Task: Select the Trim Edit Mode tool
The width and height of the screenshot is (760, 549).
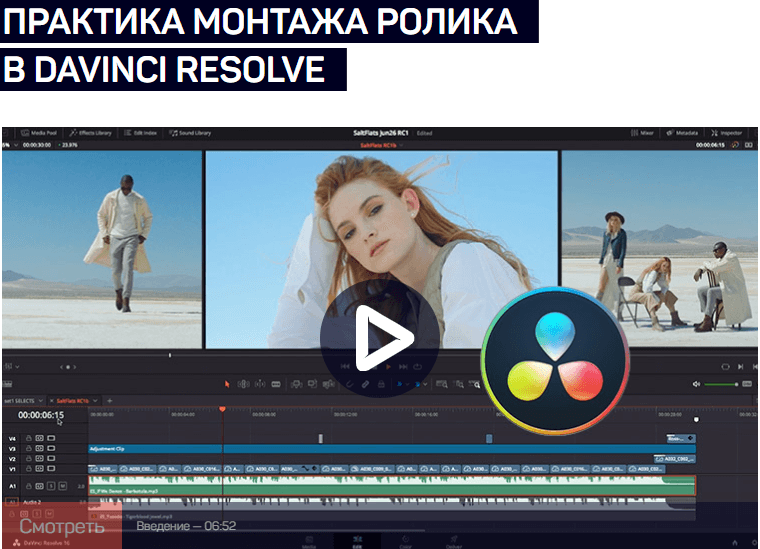Action: click(243, 384)
